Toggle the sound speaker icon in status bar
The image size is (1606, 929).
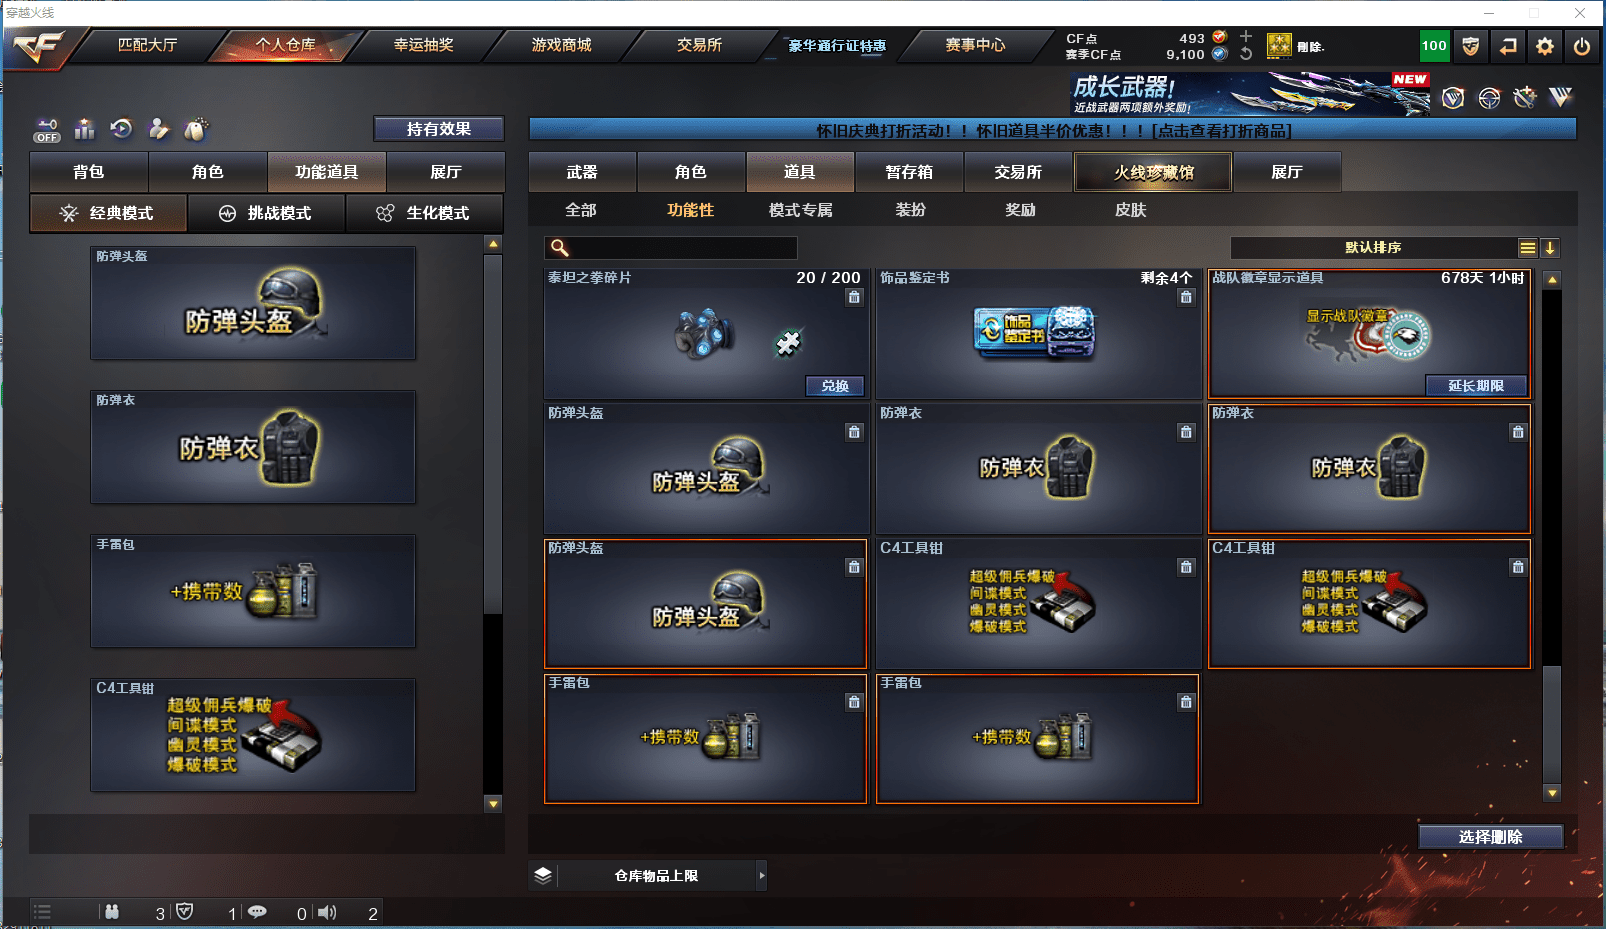click(327, 912)
